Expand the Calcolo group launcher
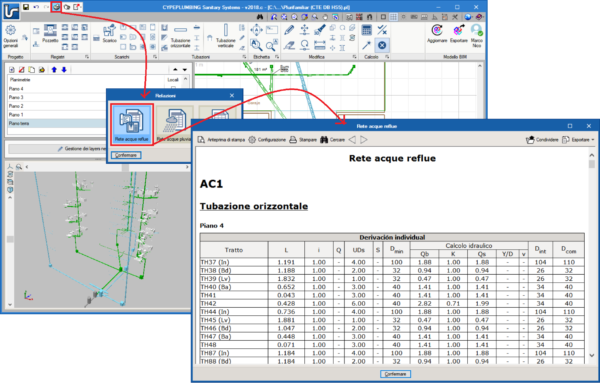The height and width of the screenshot is (383, 600). (x=387, y=57)
